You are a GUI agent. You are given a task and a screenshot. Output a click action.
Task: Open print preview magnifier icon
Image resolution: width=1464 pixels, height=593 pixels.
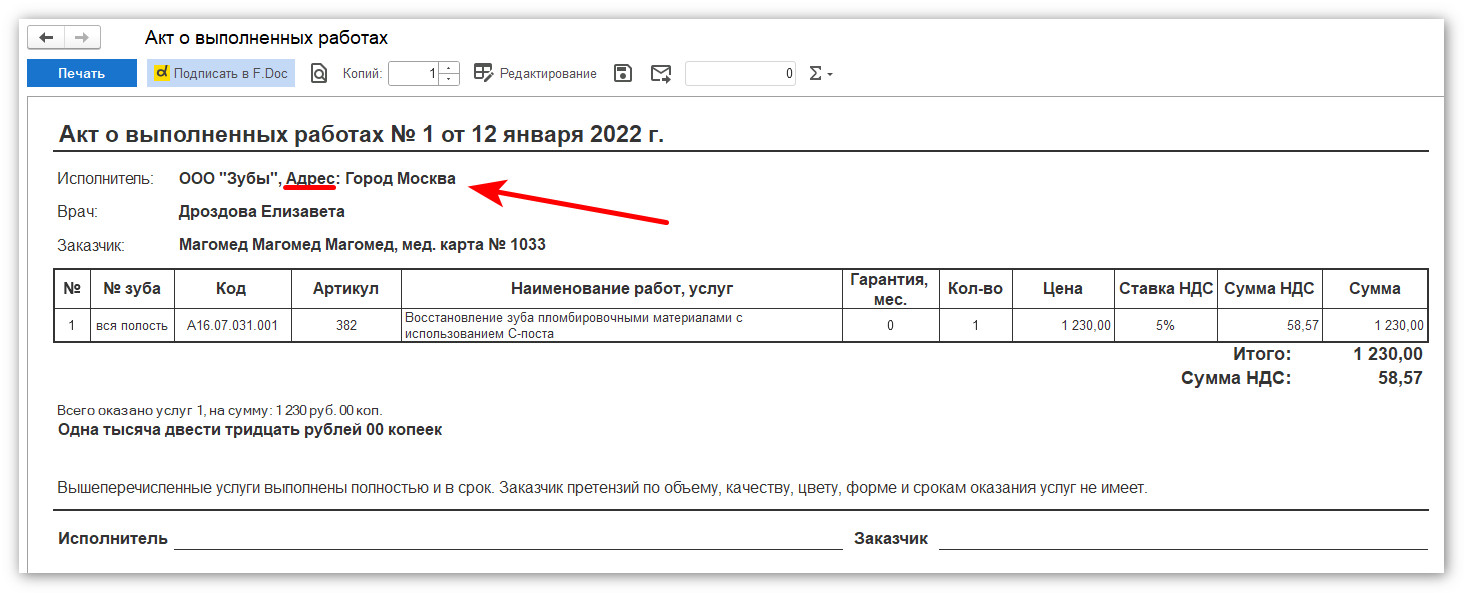point(319,73)
